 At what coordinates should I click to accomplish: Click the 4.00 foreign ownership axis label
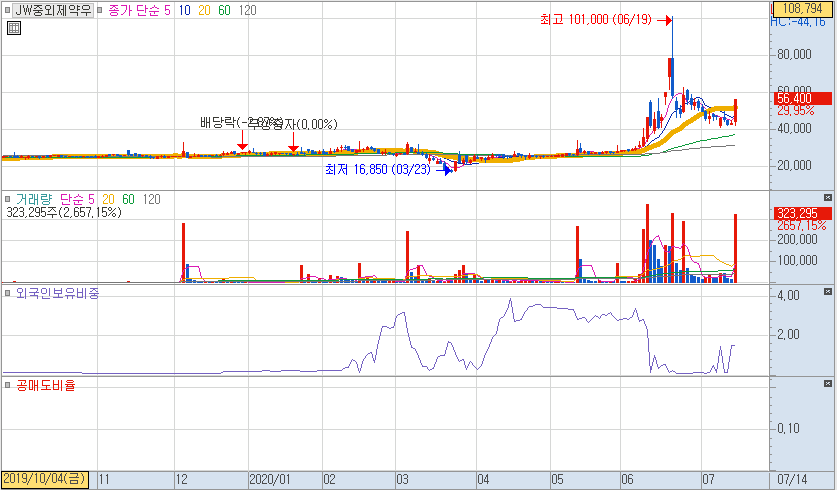[788, 296]
